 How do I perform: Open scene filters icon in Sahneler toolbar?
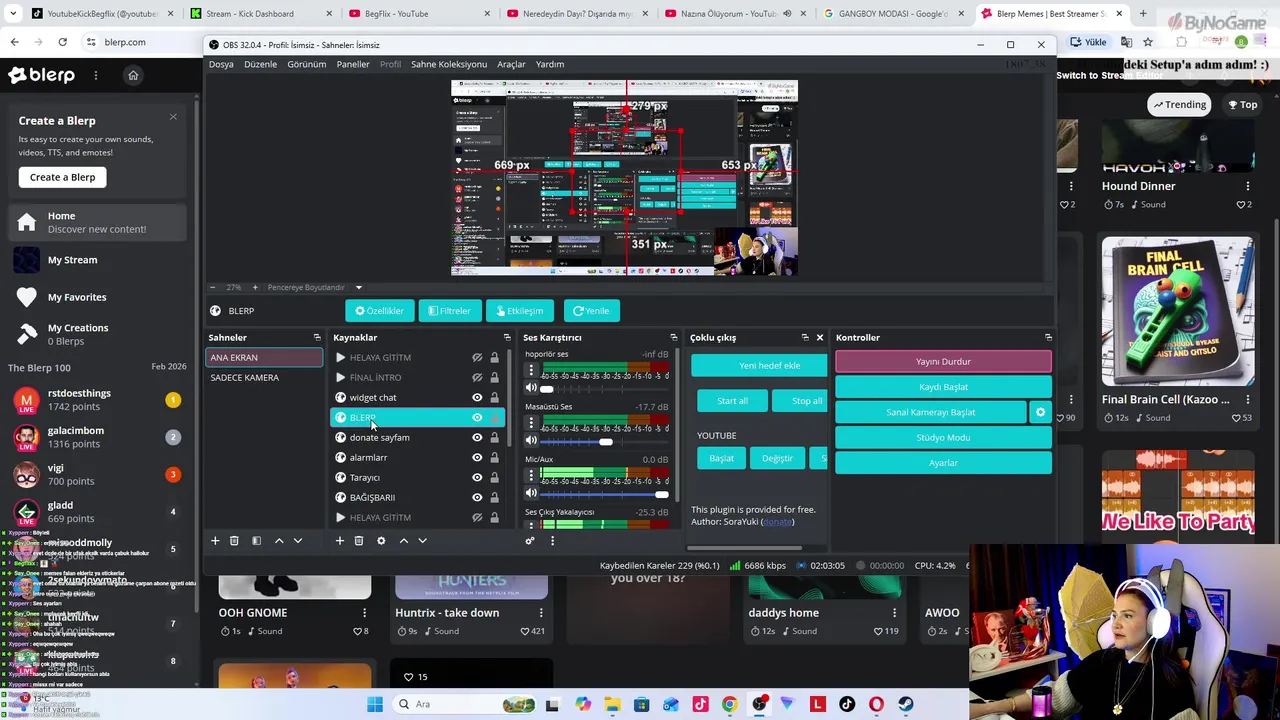256,541
